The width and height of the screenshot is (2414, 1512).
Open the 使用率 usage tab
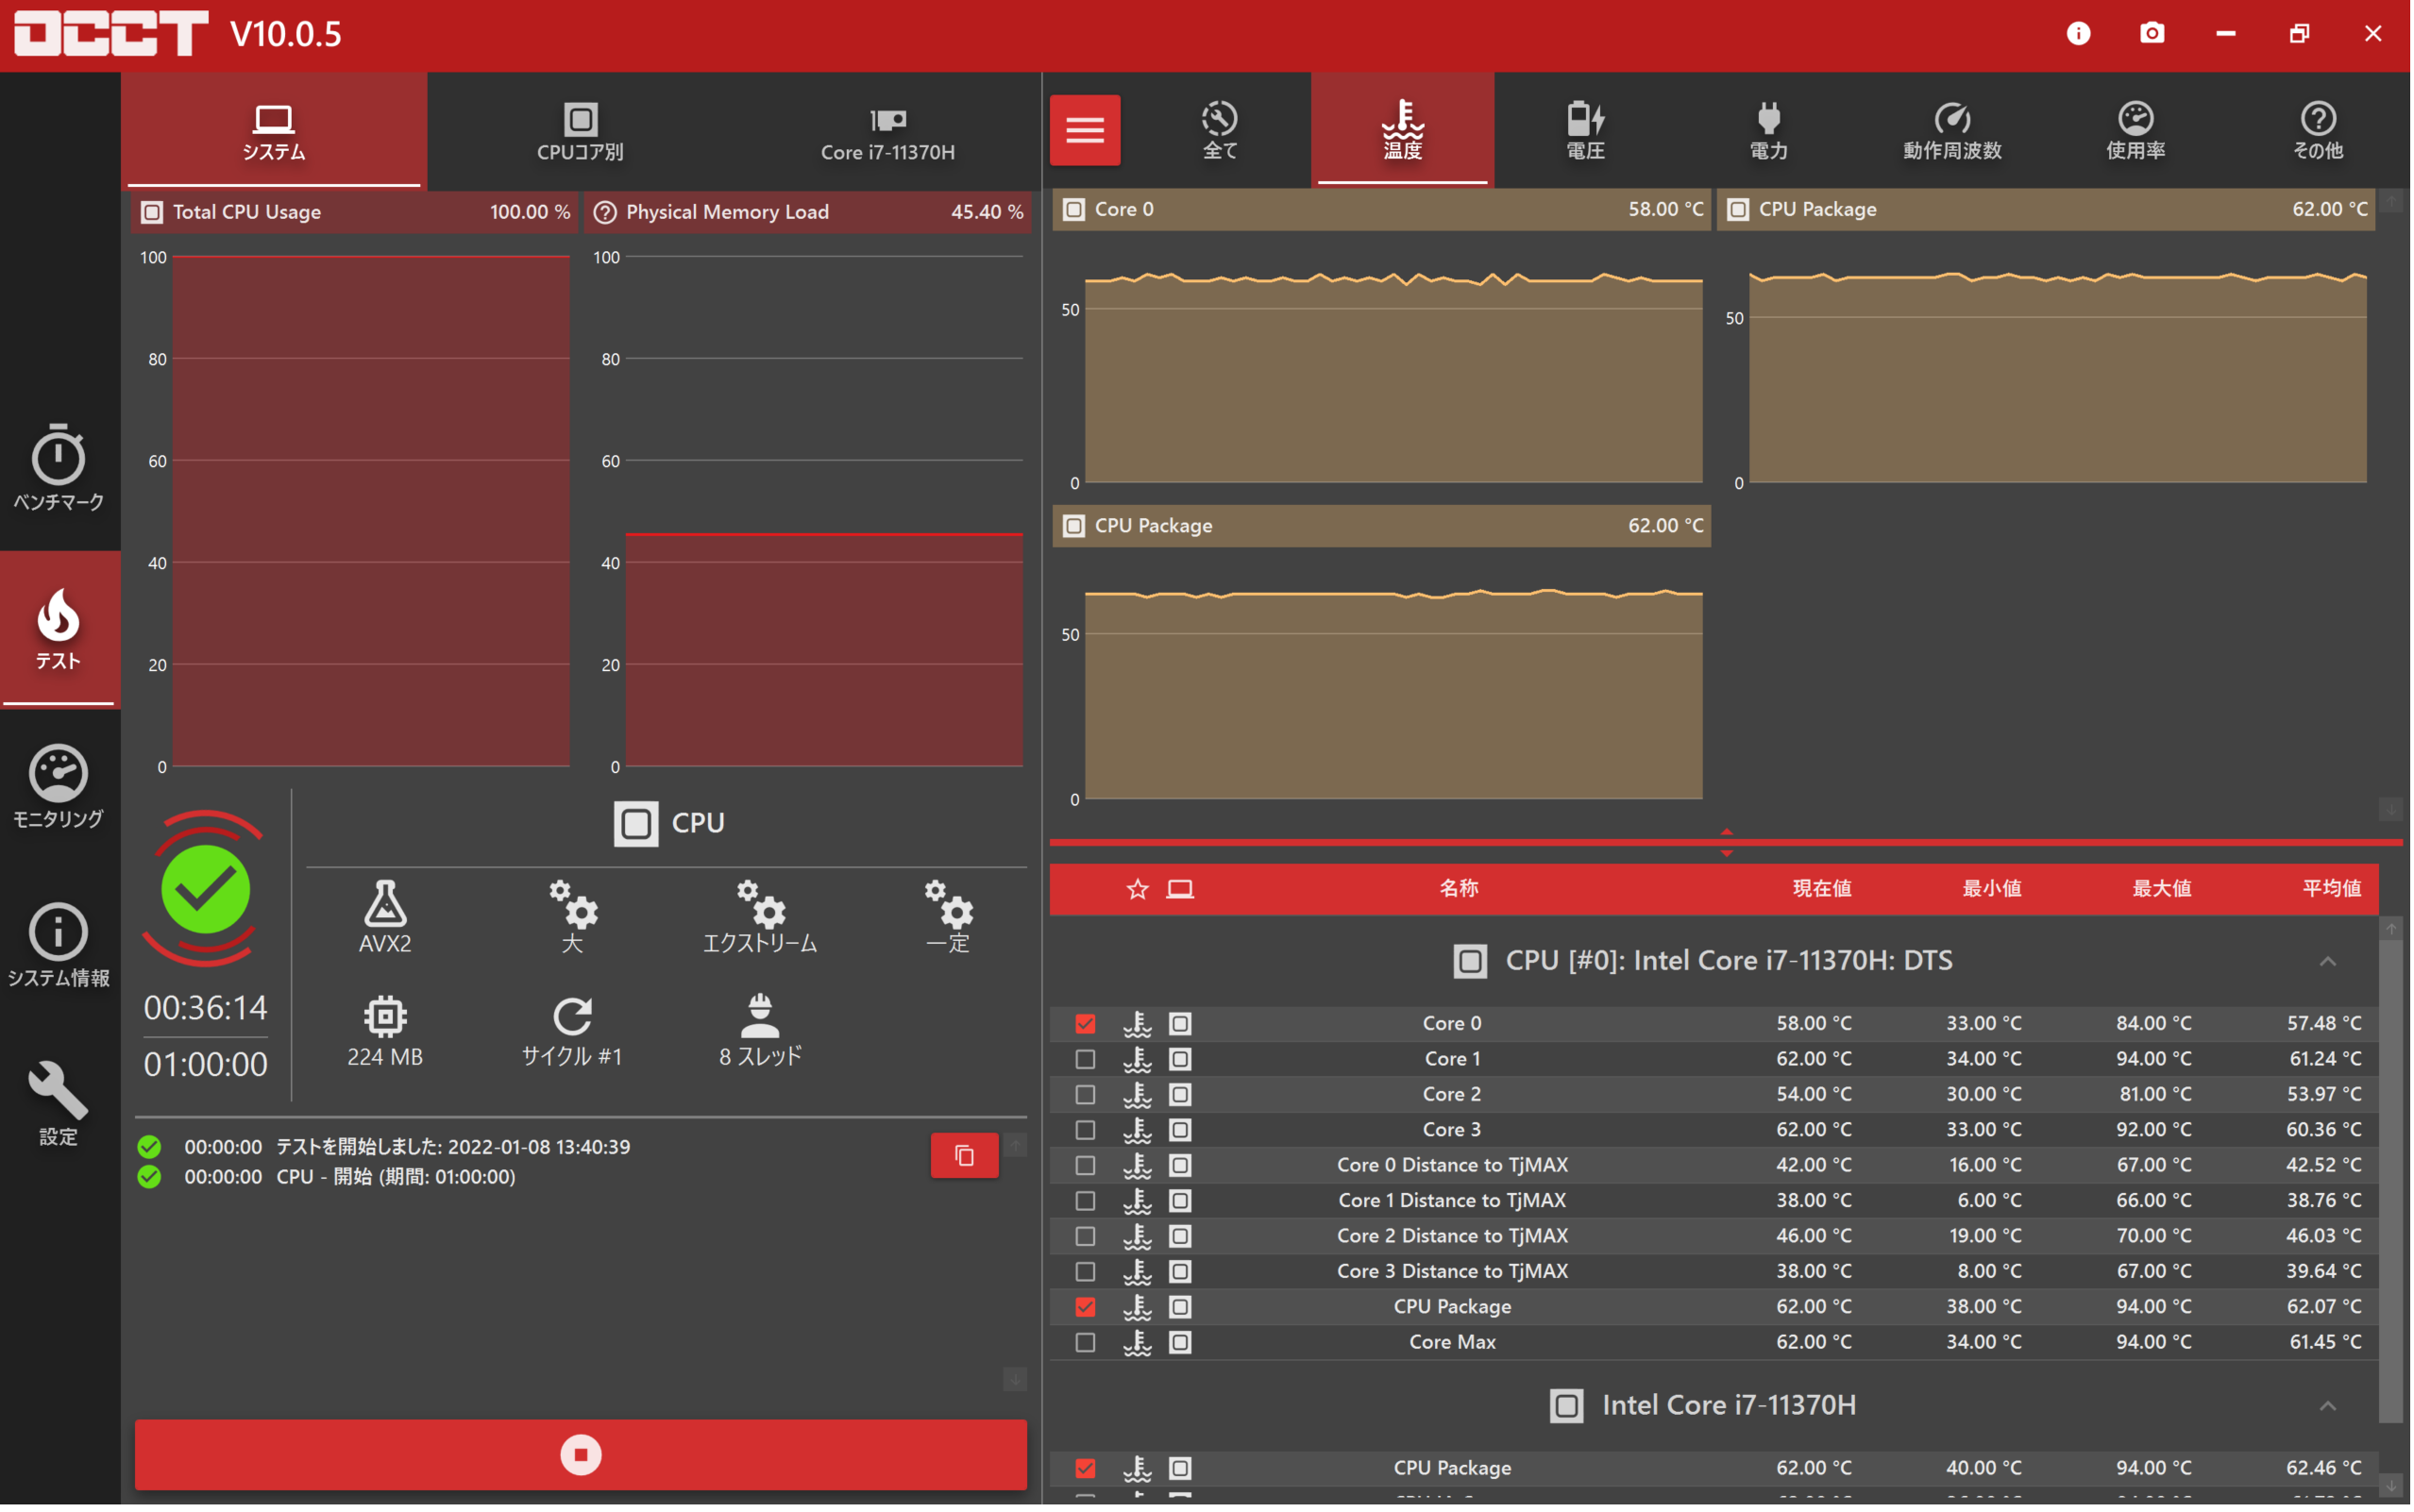point(2137,130)
